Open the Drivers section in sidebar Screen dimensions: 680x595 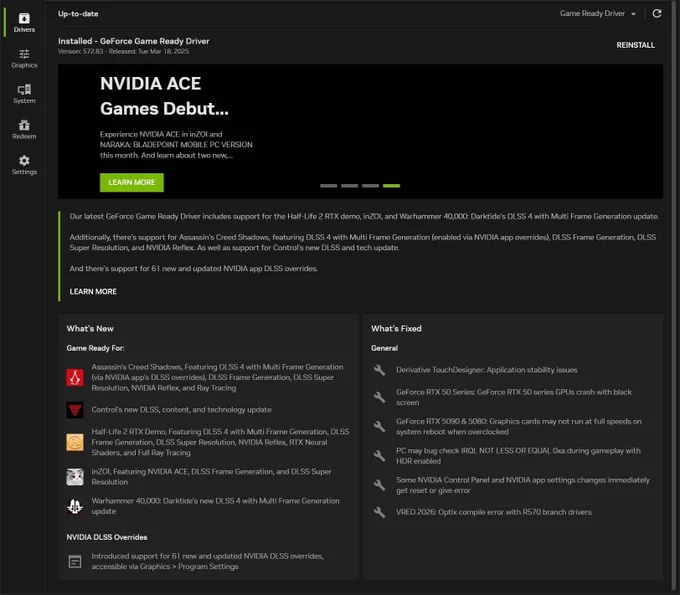pyautogui.click(x=24, y=23)
